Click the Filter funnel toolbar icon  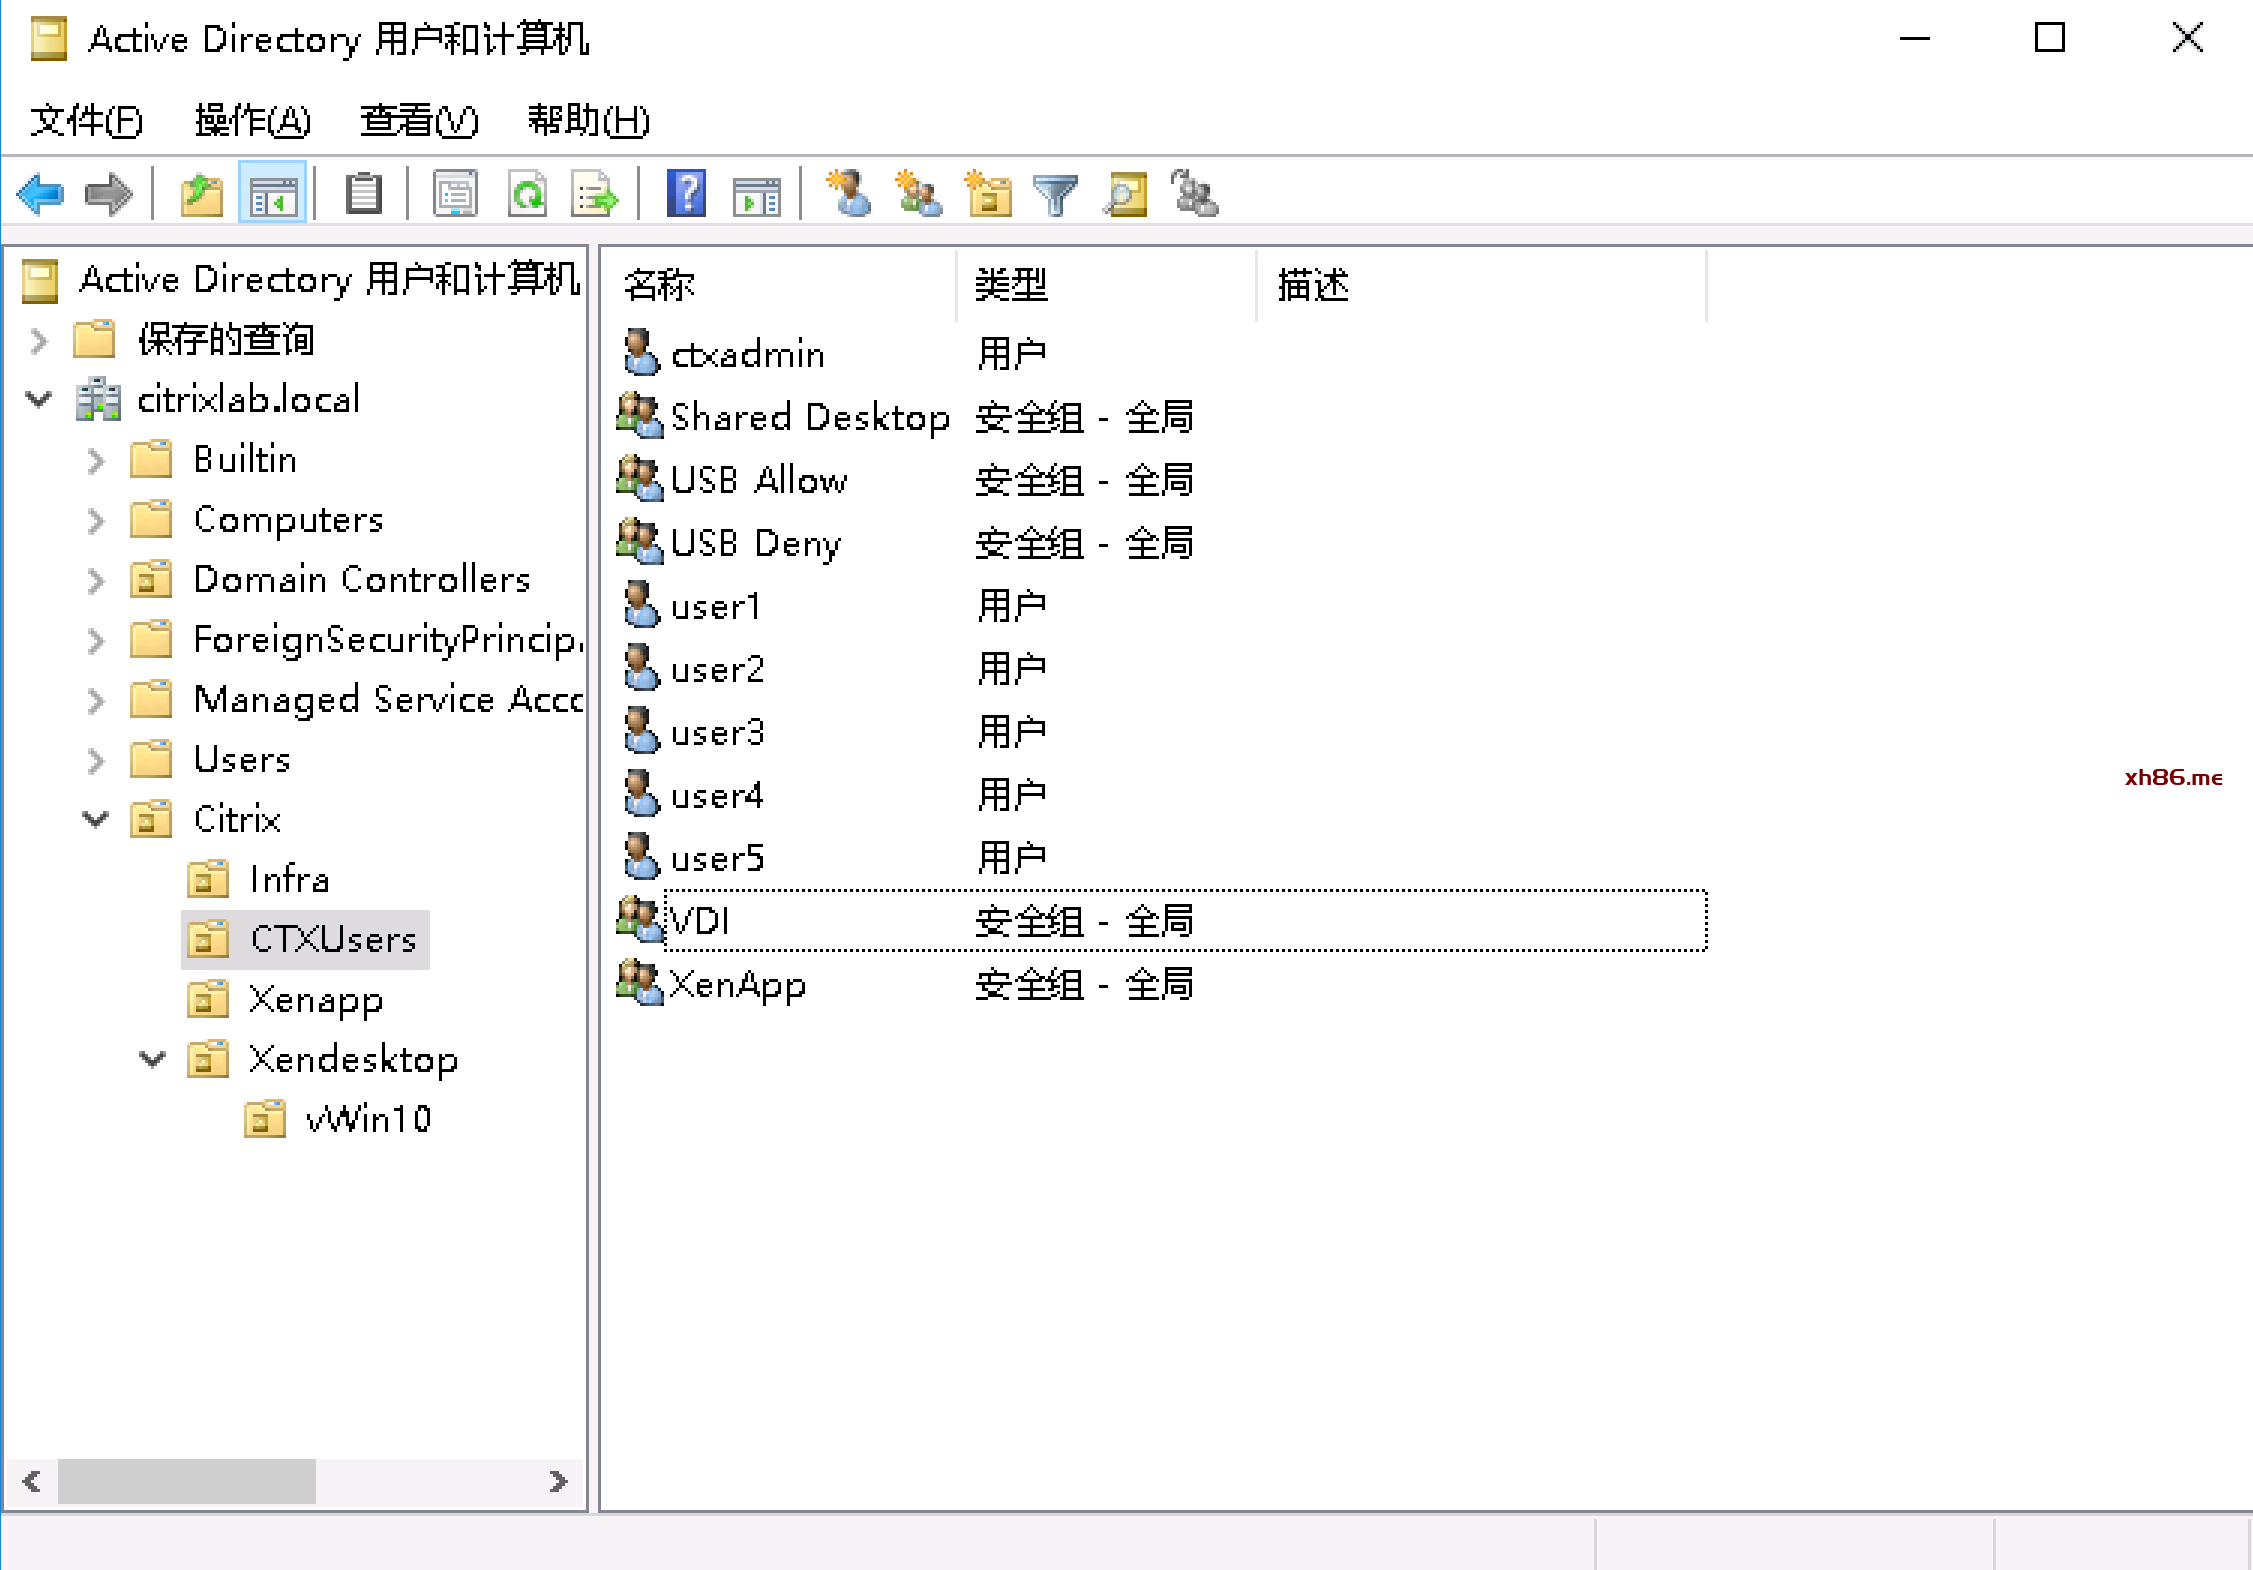(x=1054, y=194)
